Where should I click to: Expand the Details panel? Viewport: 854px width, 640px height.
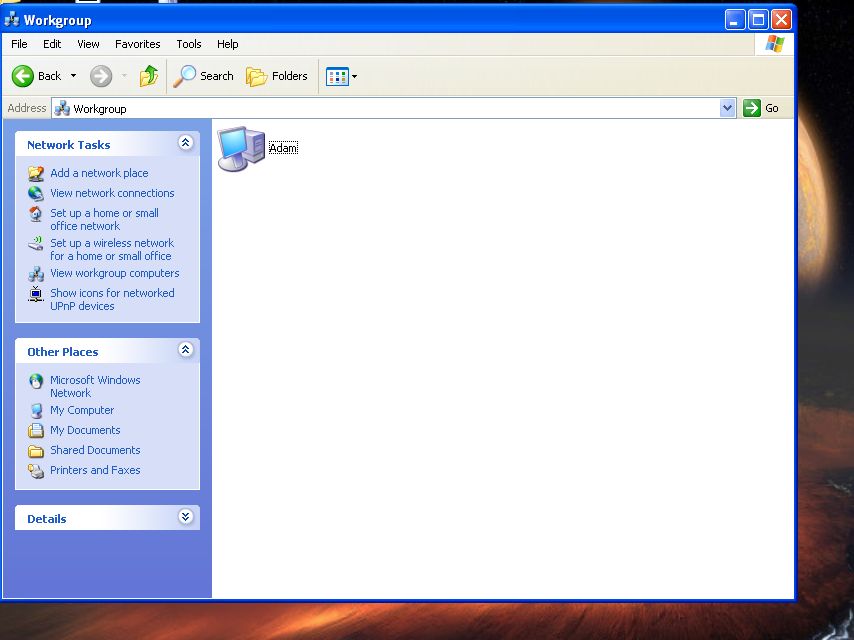click(x=185, y=516)
